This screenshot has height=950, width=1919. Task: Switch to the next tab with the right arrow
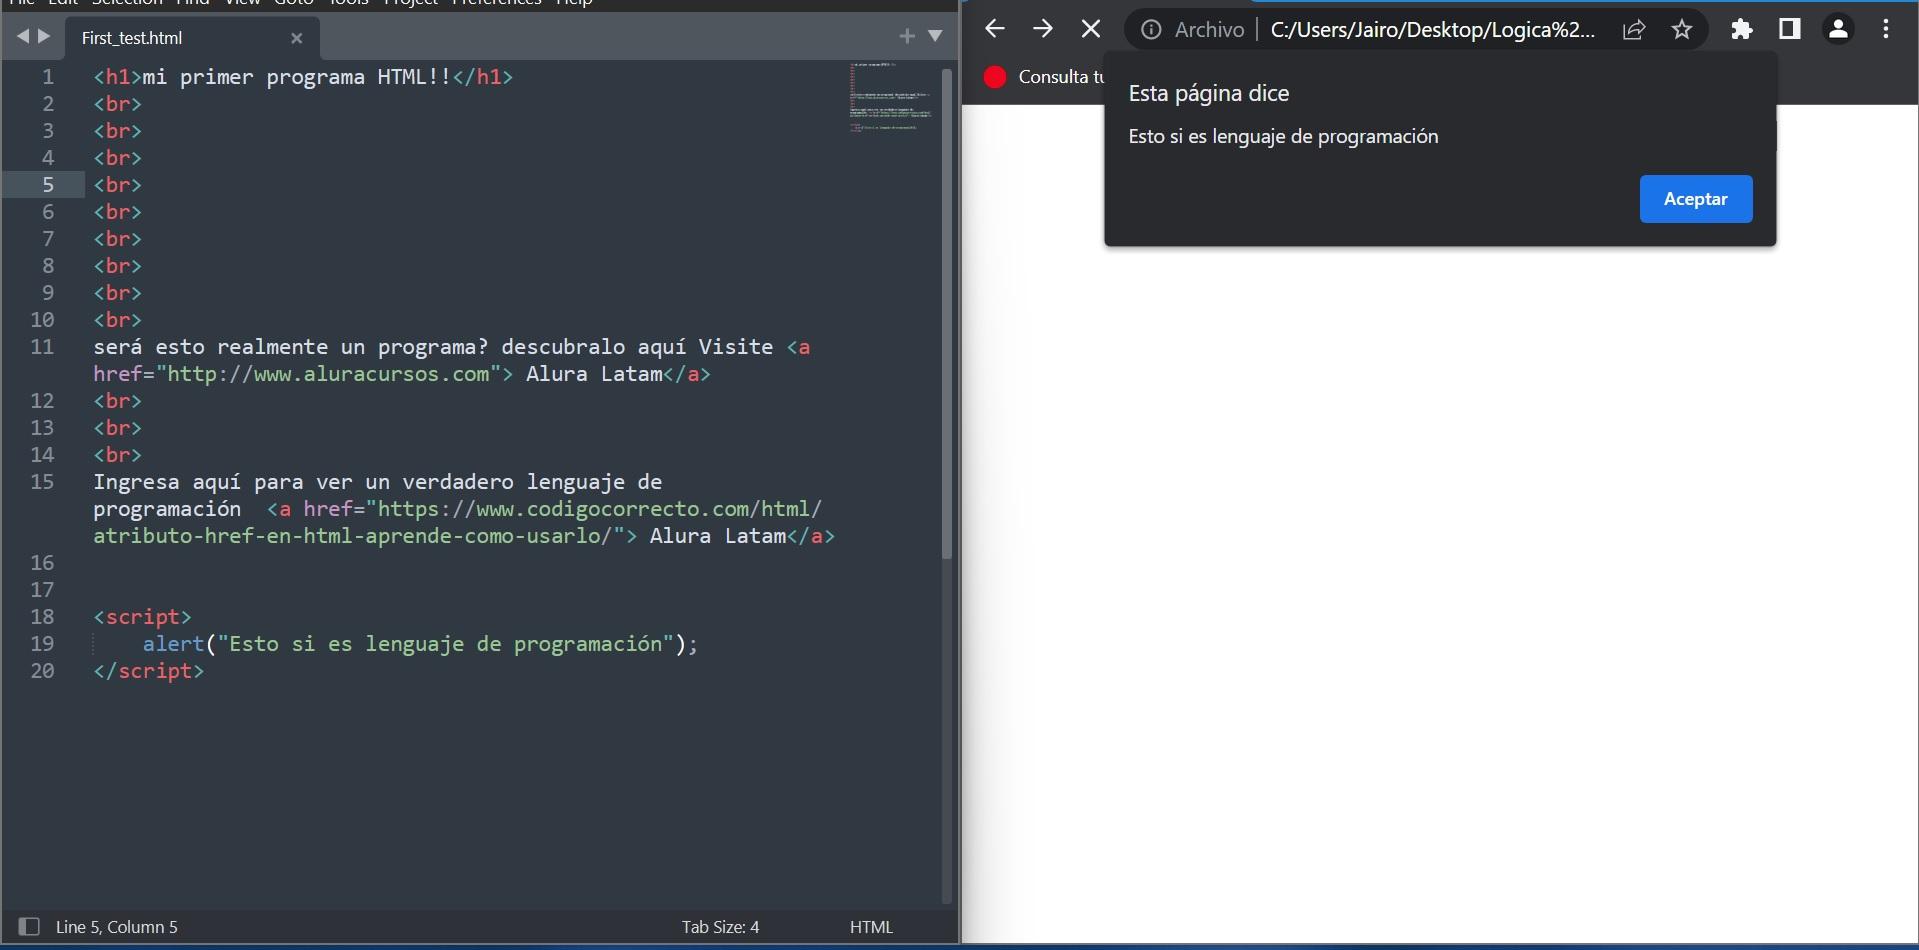[x=44, y=37]
